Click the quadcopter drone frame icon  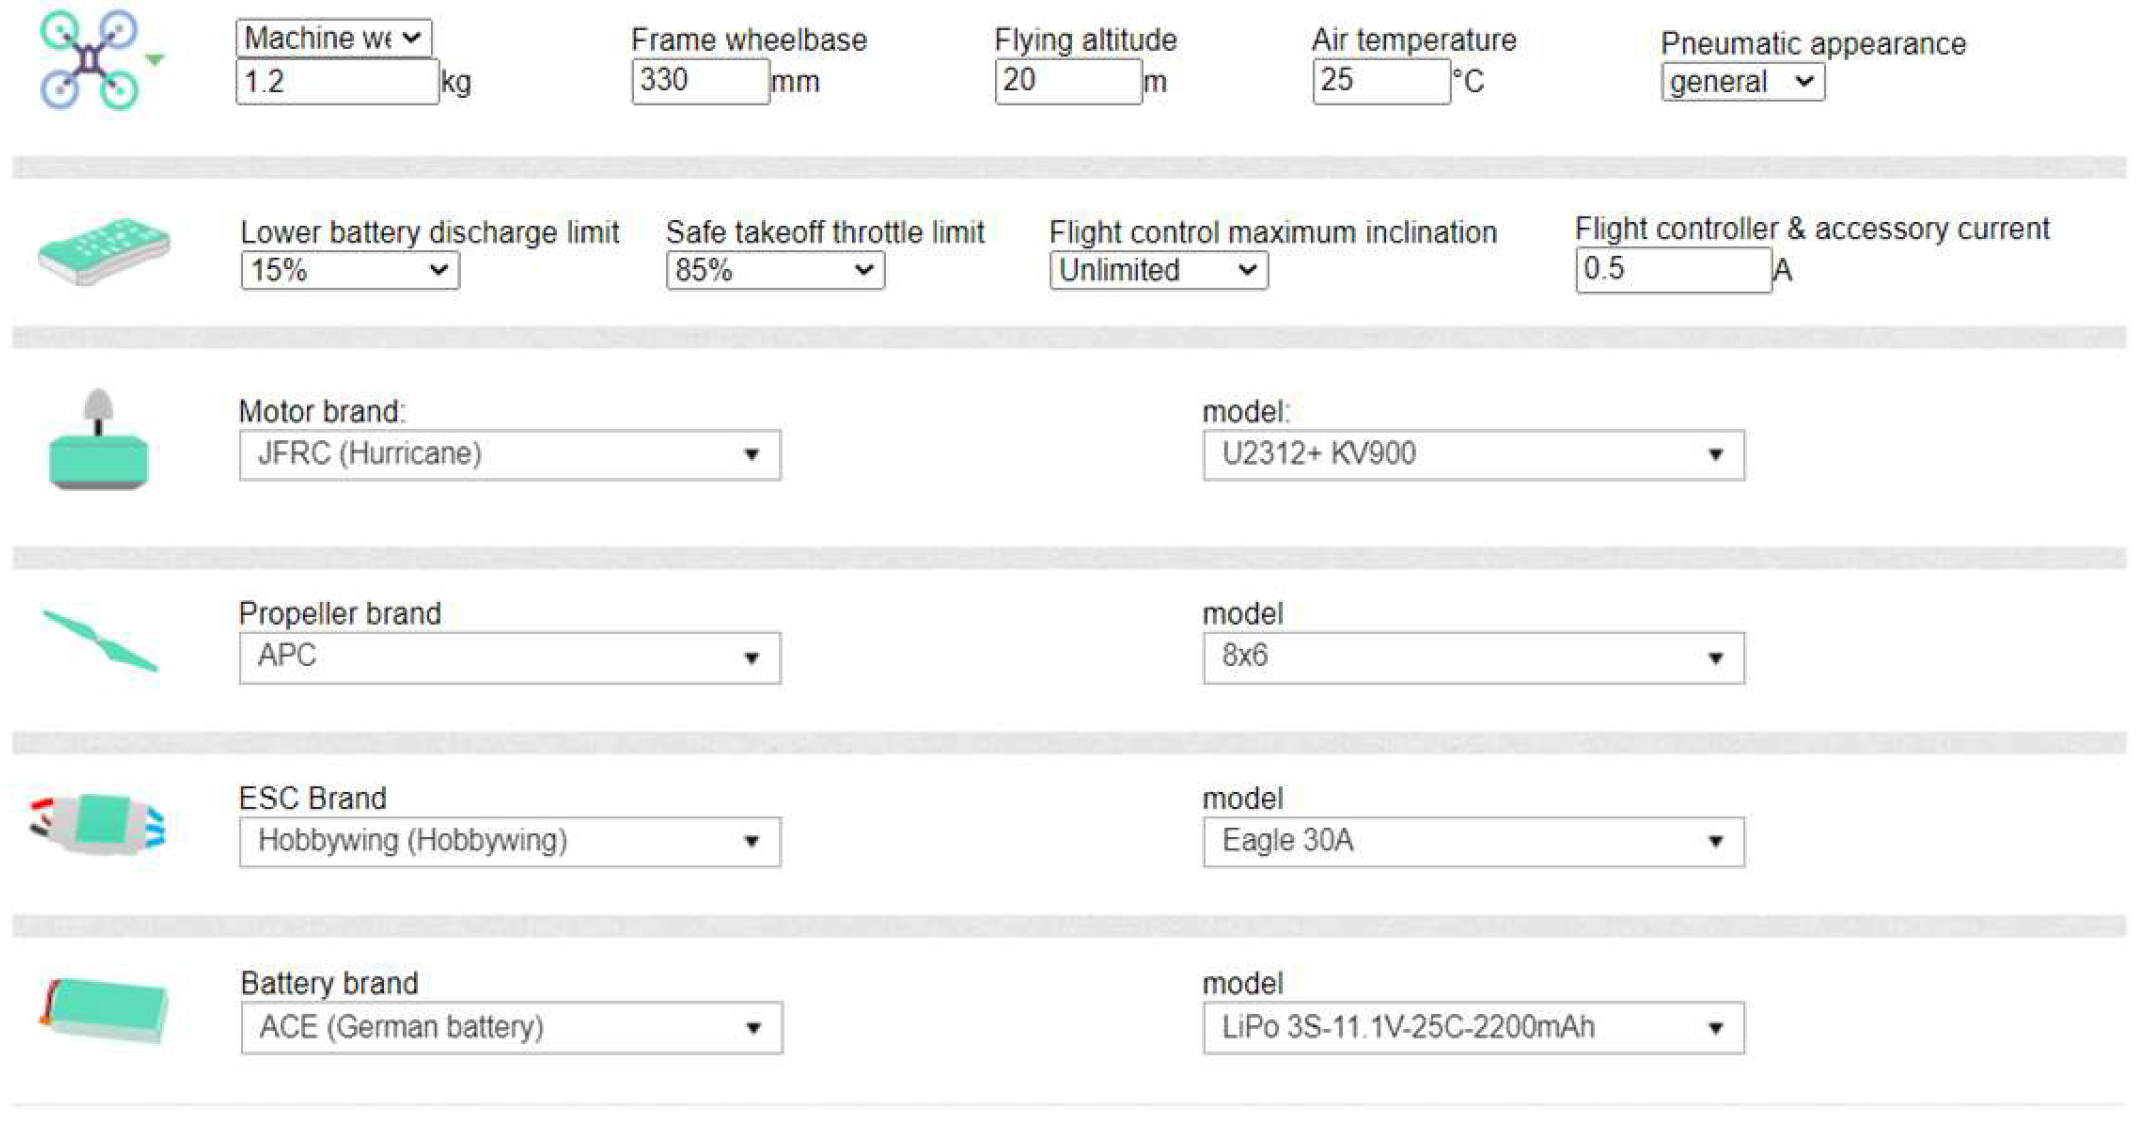click(x=89, y=60)
